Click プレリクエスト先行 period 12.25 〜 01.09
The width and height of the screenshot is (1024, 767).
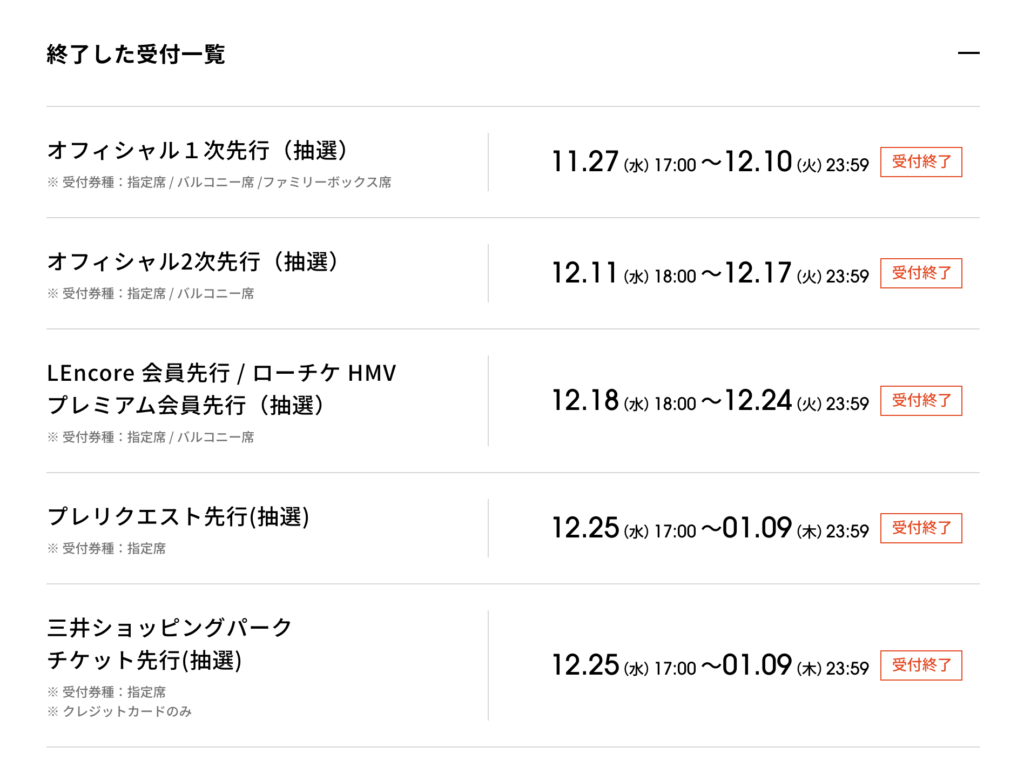710,528
